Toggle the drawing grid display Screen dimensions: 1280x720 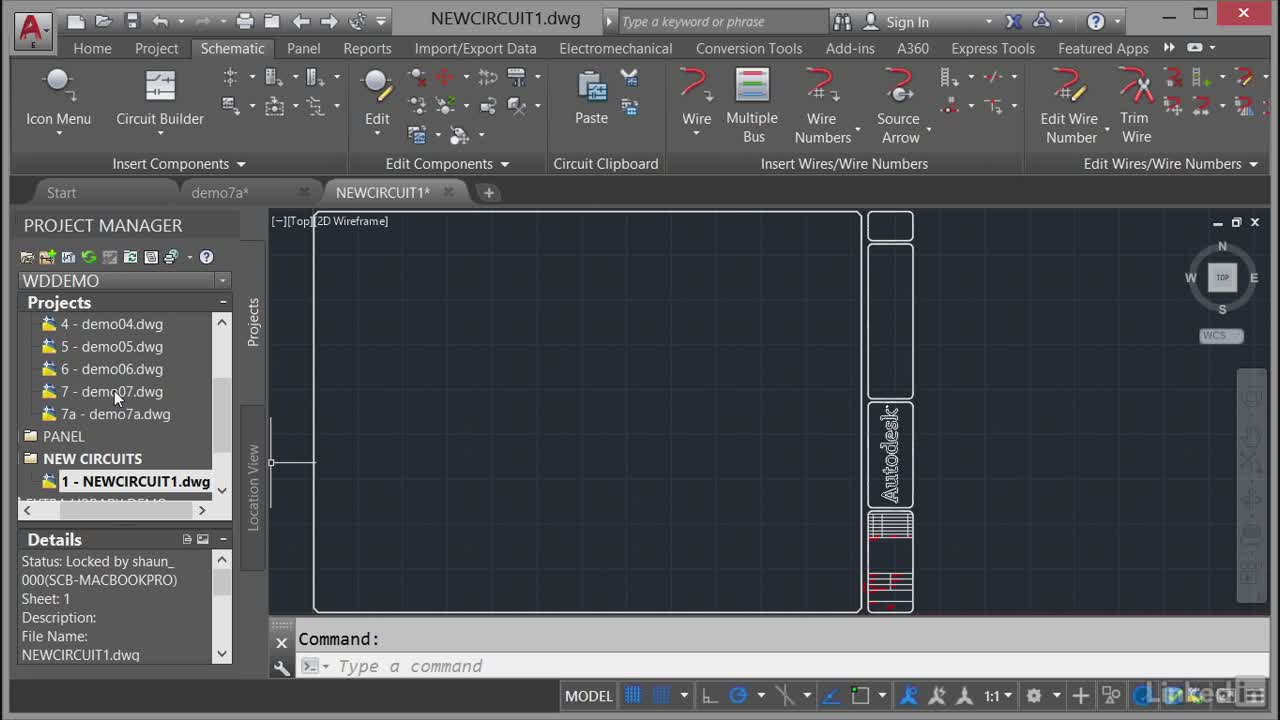pos(634,696)
